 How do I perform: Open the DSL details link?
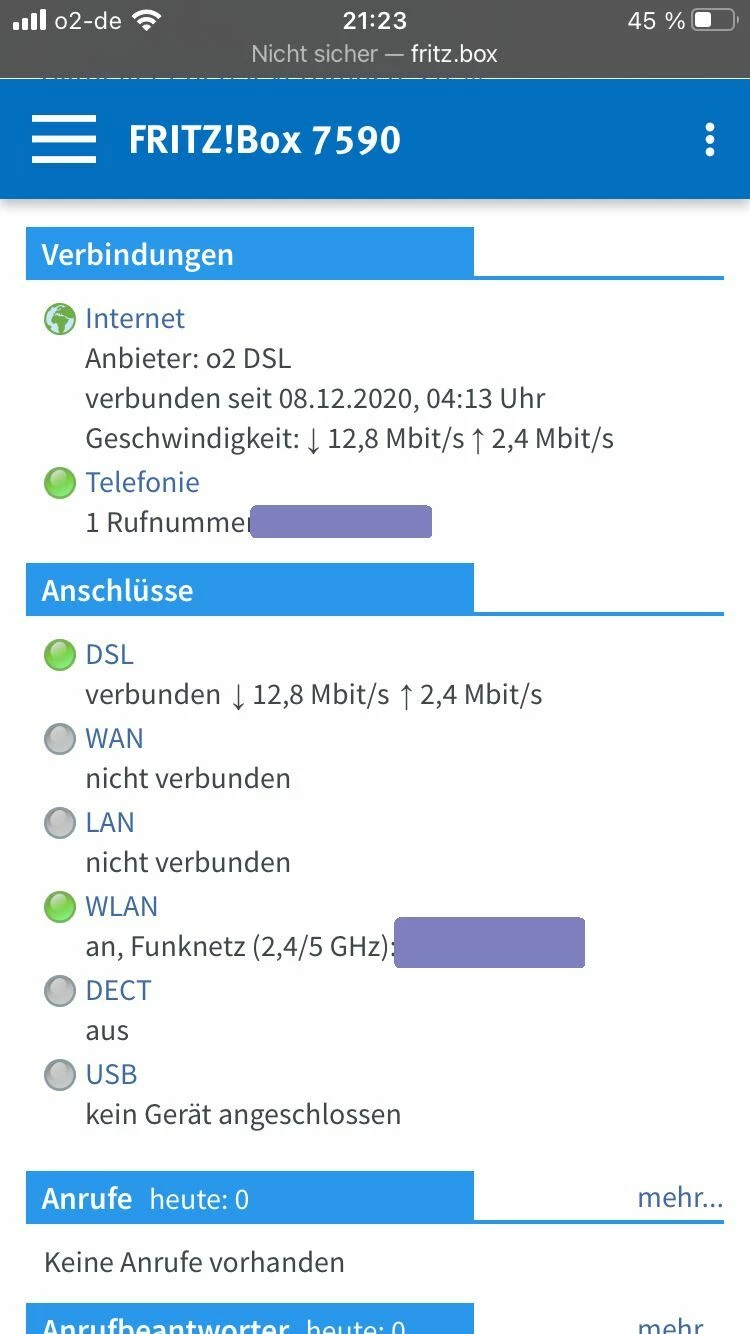point(109,655)
